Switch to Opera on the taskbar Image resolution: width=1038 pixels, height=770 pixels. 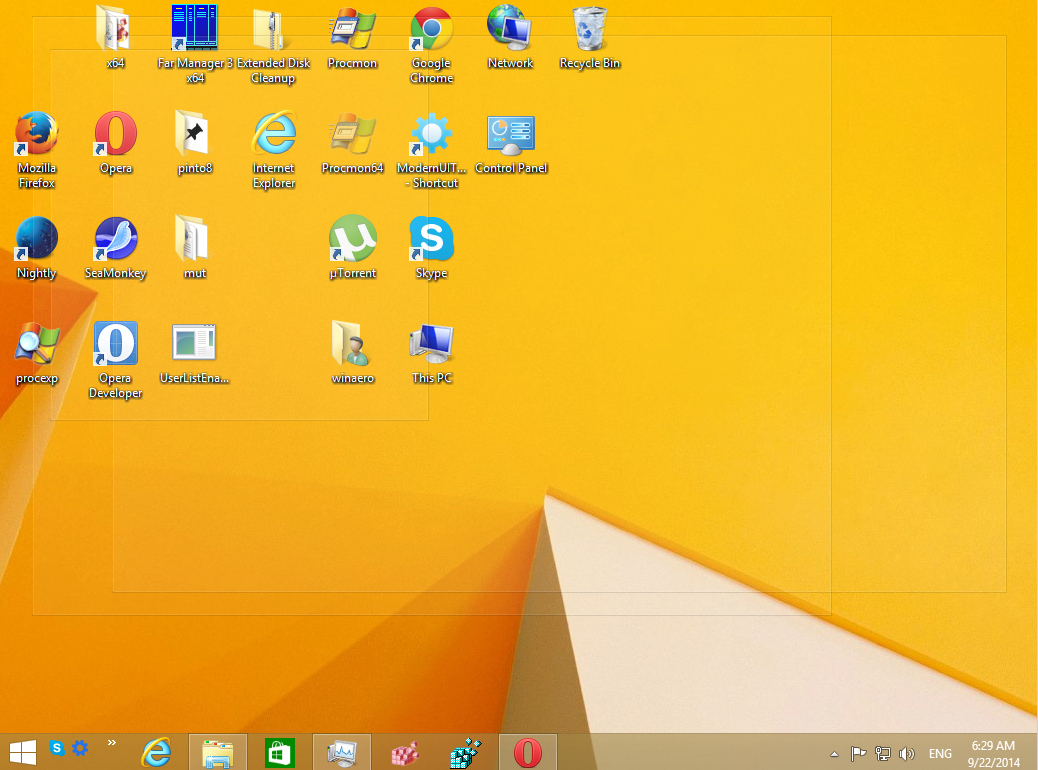[528, 752]
